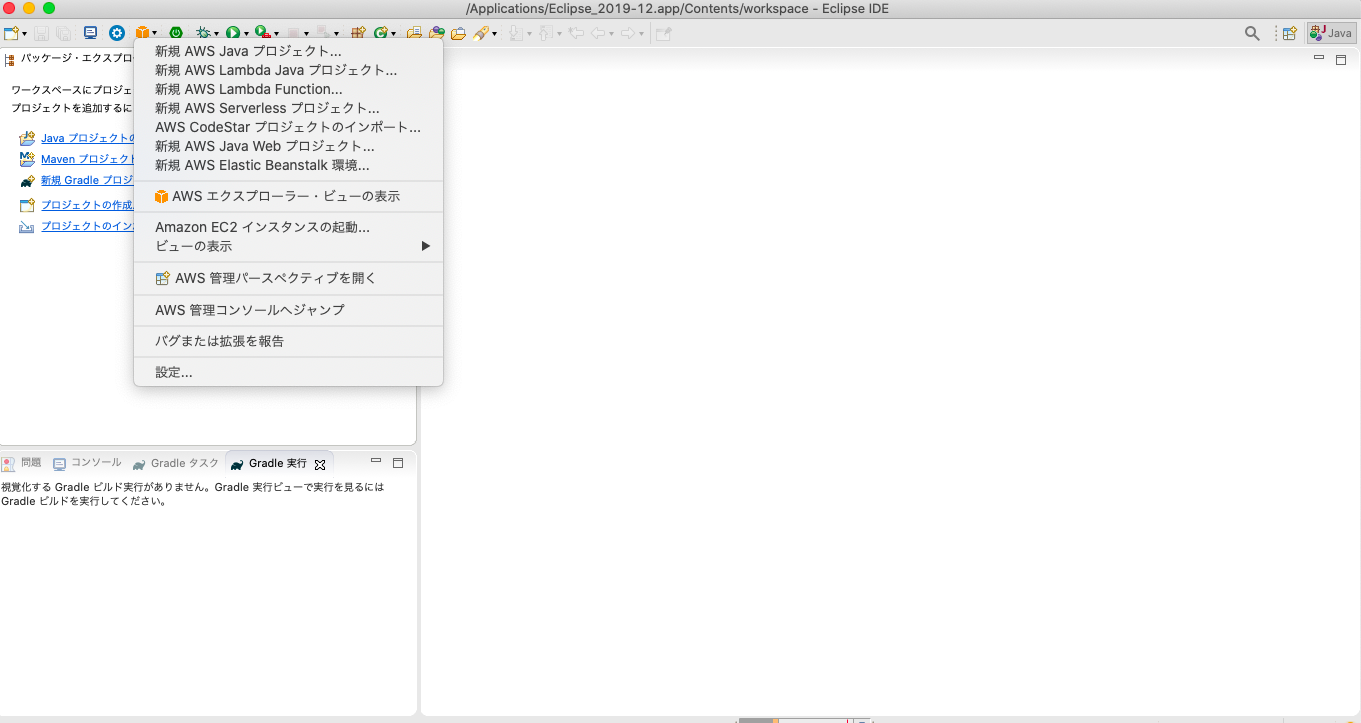Click the 新規 Gradle プロジェクト link
The height and width of the screenshot is (723, 1361).
tap(87, 181)
